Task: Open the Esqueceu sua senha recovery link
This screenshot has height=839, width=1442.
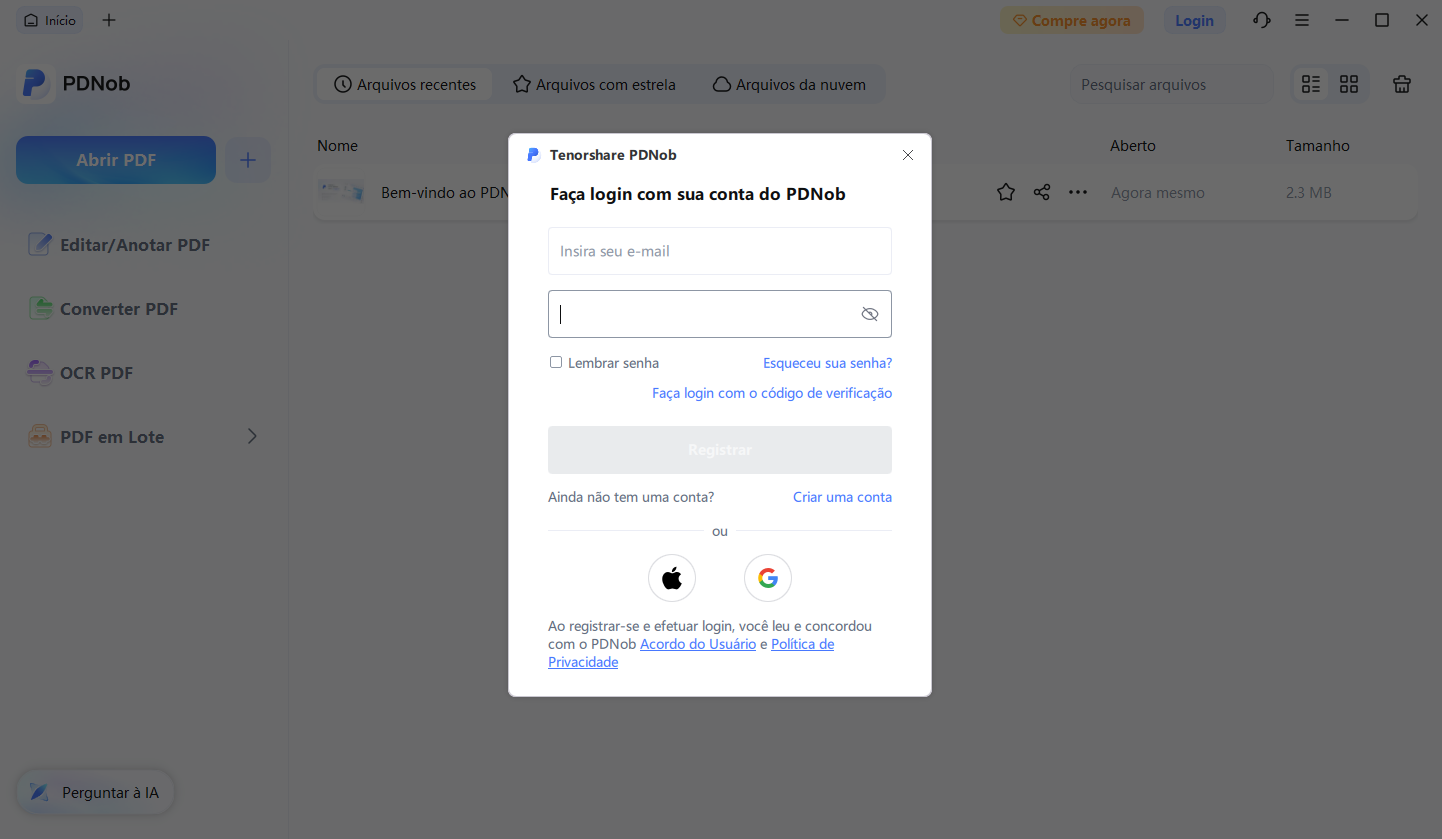Action: point(827,362)
